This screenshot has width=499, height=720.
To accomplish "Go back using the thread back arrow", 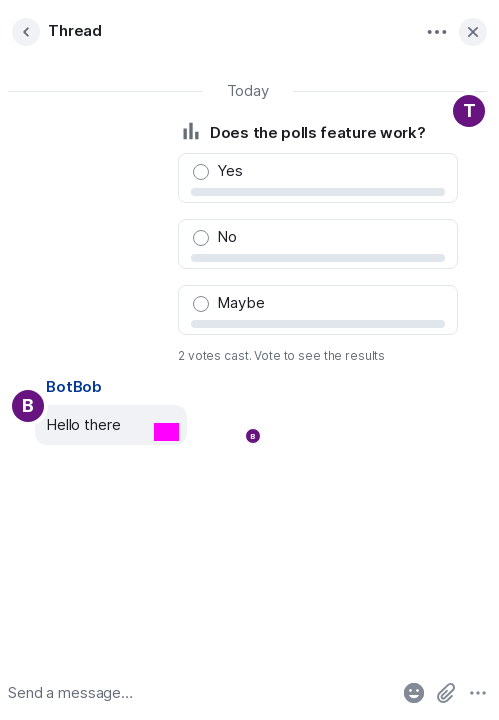I will (26, 32).
